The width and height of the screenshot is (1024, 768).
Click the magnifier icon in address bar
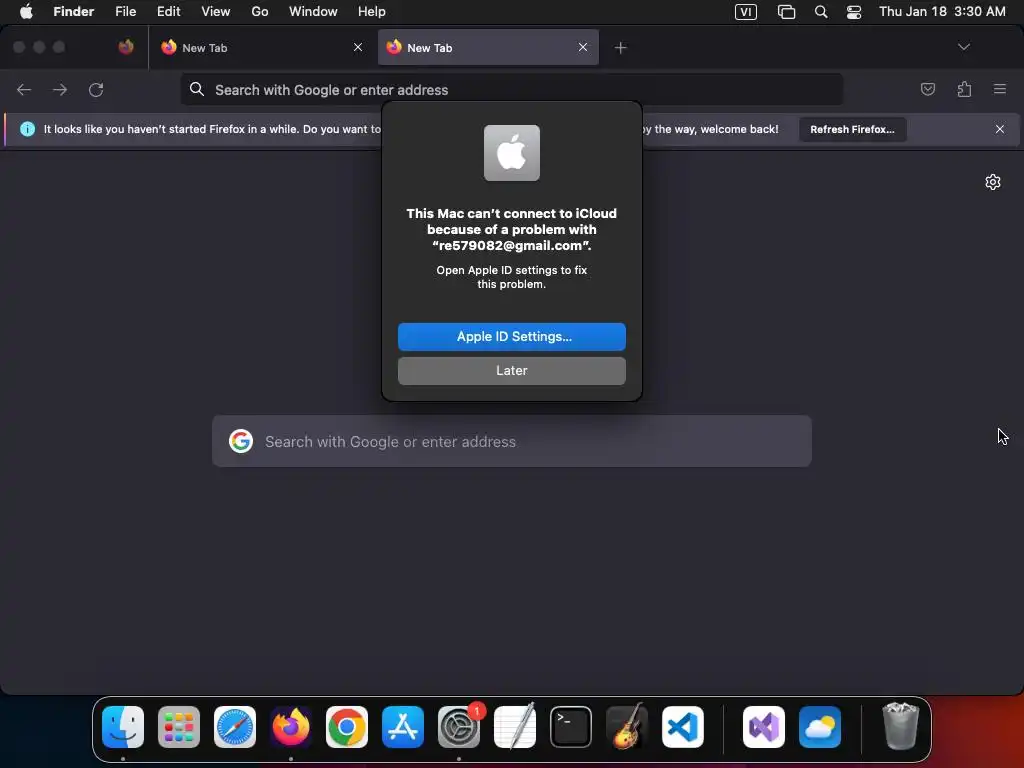click(x=197, y=89)
